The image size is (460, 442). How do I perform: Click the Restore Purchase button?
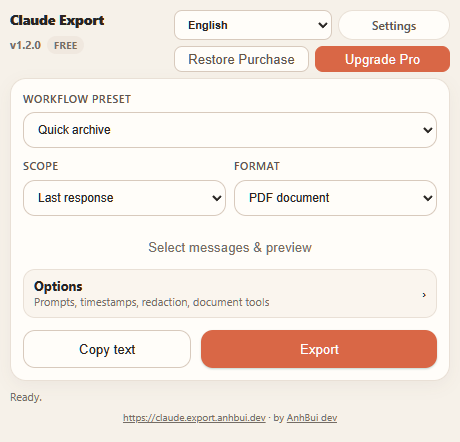[241, 59]
